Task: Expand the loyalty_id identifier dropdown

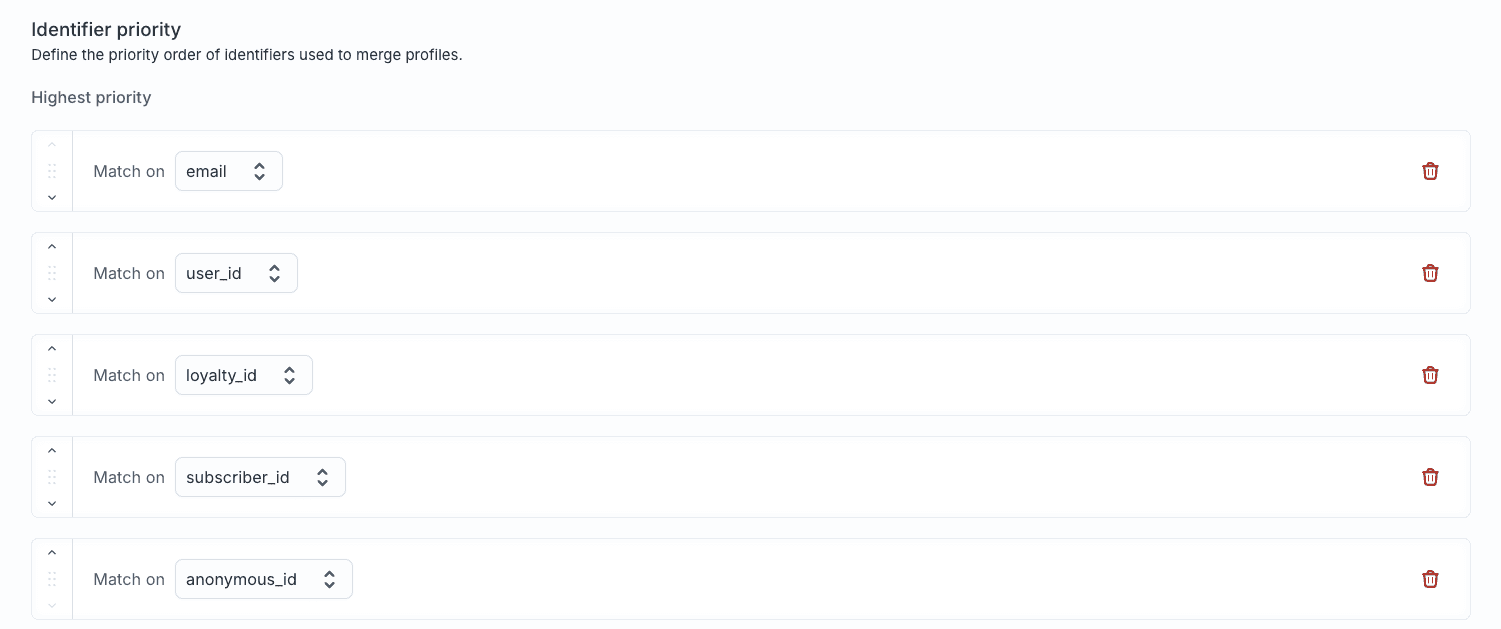Action: [243, 375]
